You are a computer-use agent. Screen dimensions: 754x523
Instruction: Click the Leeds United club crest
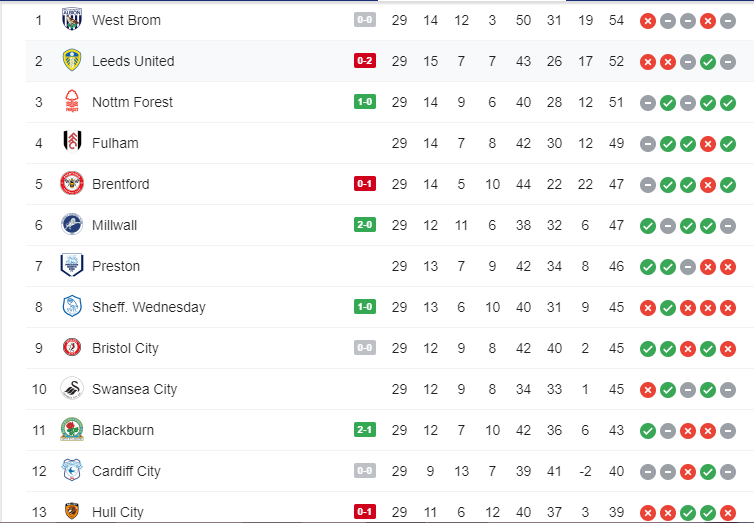tap(71, 61)
